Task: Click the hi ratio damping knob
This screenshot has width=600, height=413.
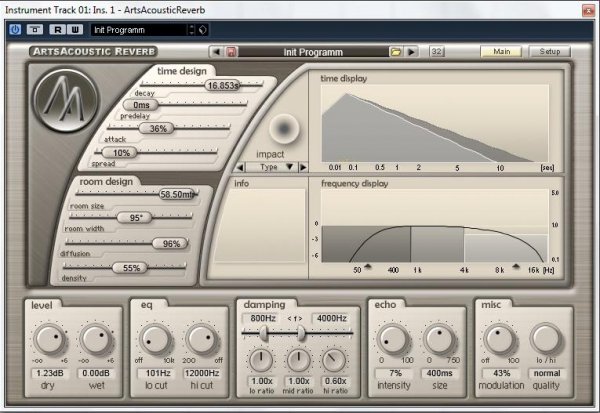Action: [334, 361]
